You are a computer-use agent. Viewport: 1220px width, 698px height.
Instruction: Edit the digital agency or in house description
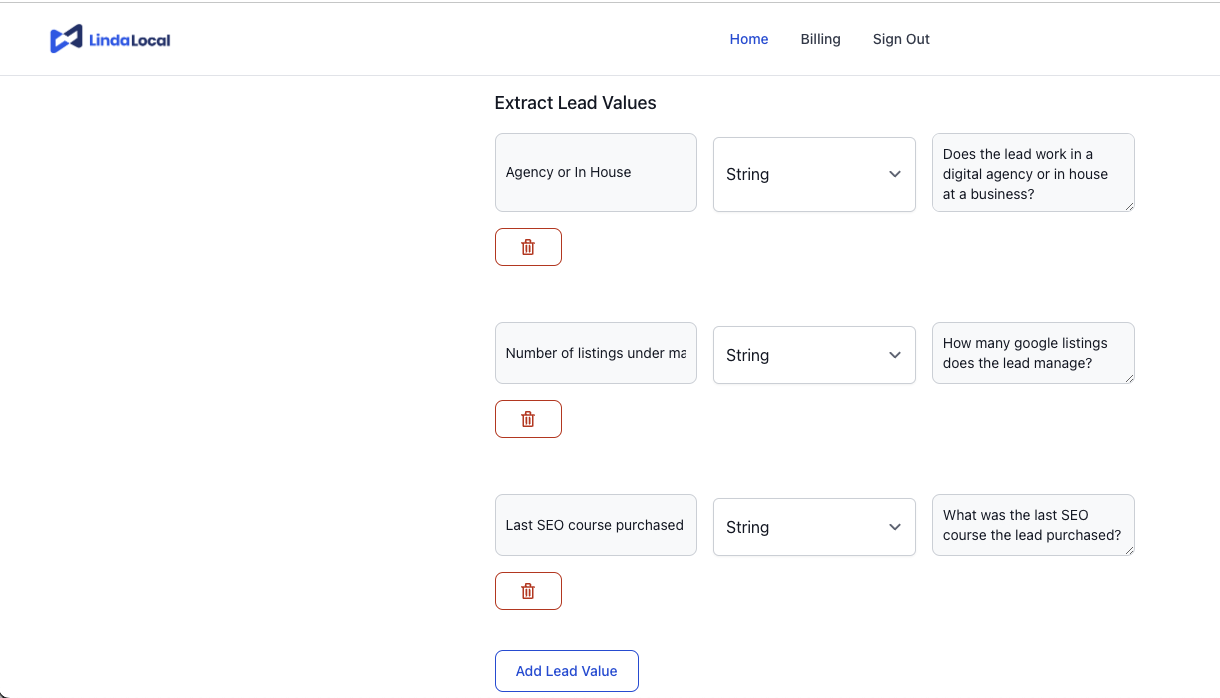click(1033, 172)
